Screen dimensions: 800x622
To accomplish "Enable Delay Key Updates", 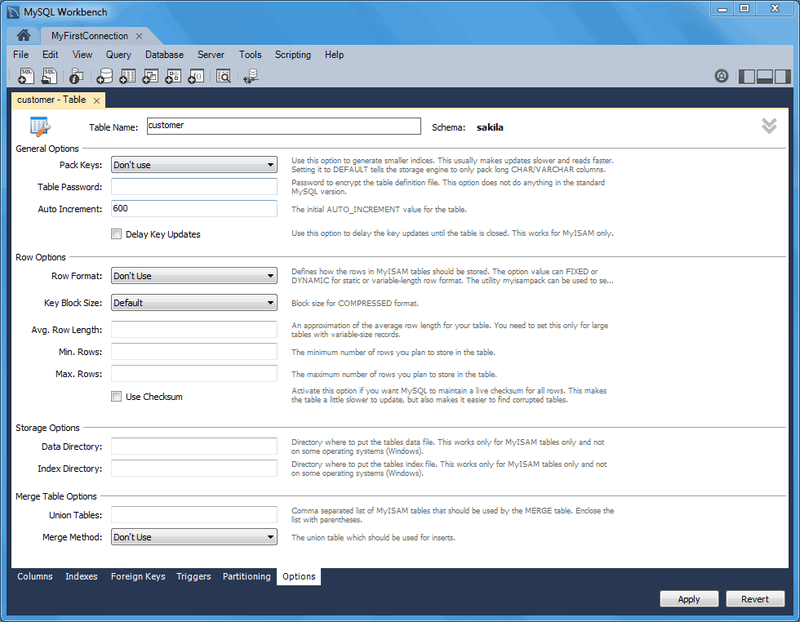I will click(x=116, y=232).
